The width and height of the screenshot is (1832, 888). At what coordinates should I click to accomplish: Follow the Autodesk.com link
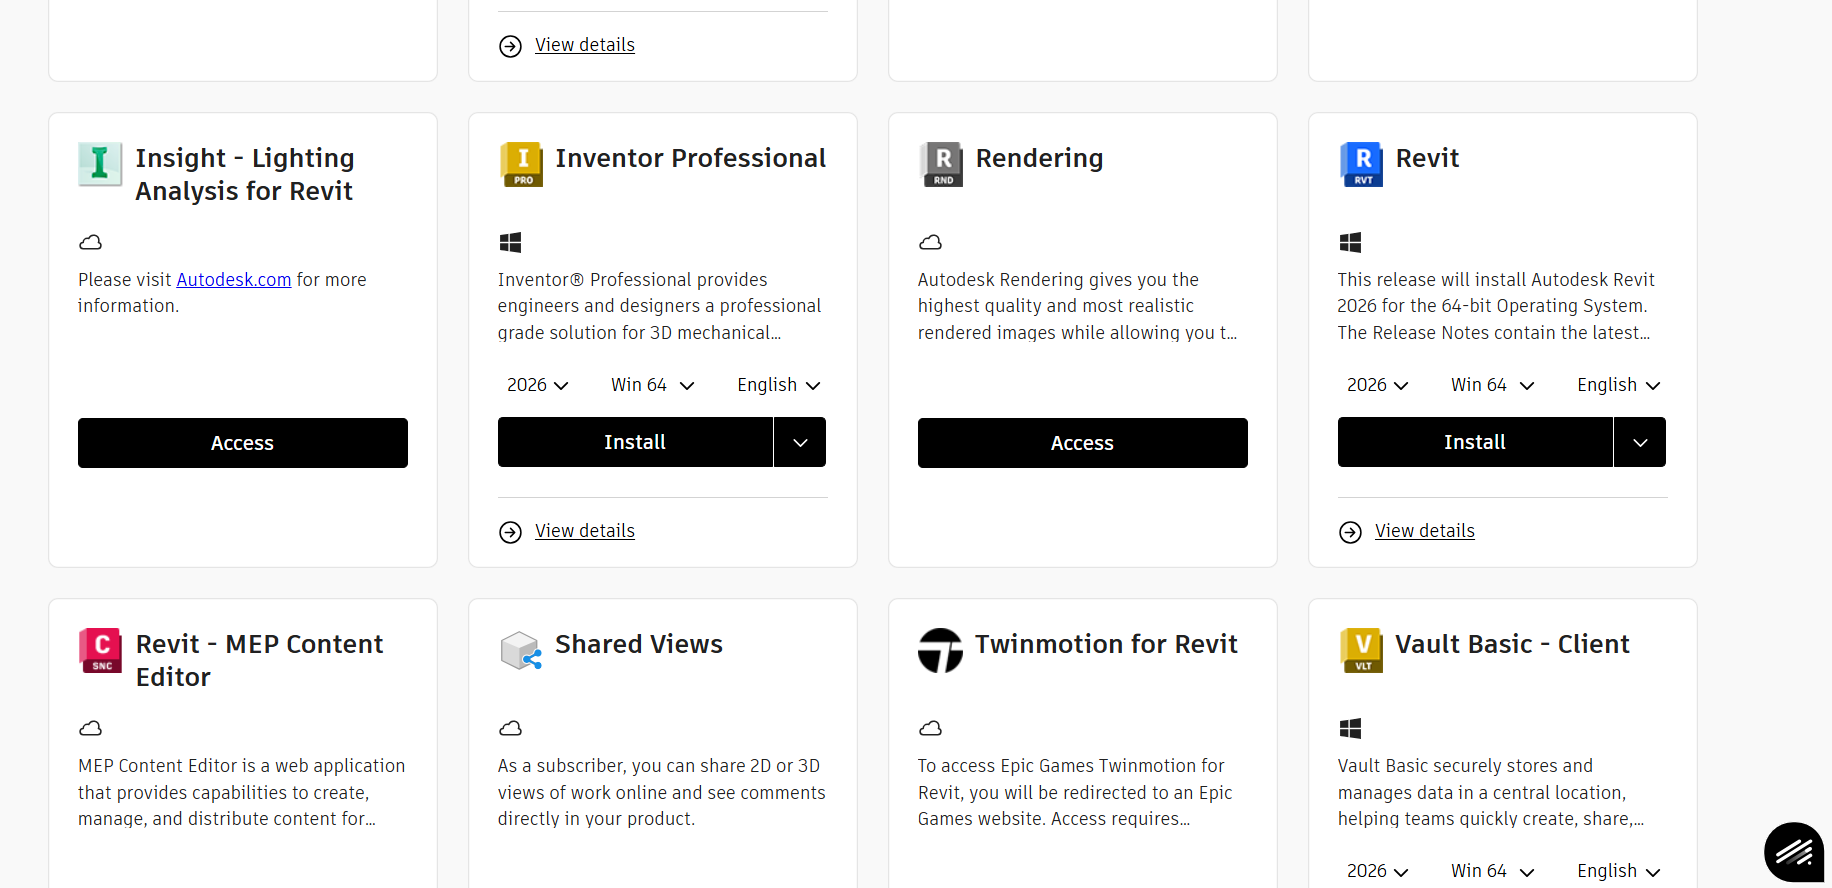[x=234, y=280]
